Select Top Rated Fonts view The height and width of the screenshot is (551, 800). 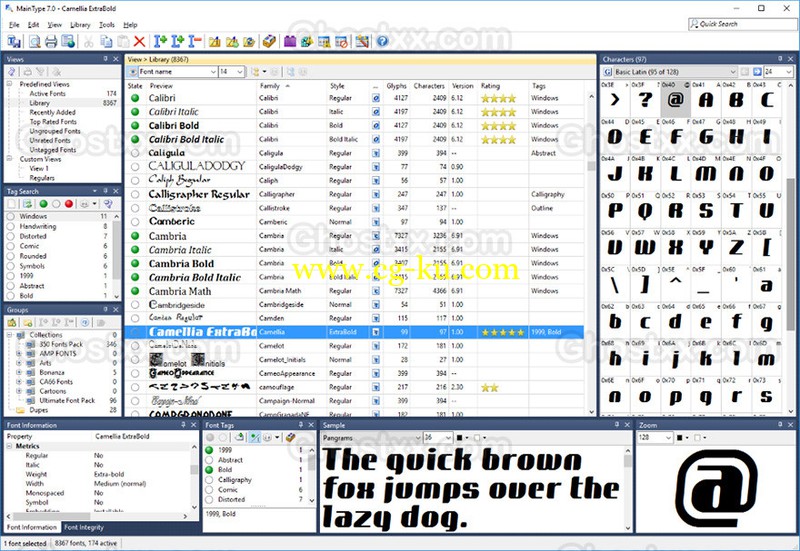[x=53, y=121]
